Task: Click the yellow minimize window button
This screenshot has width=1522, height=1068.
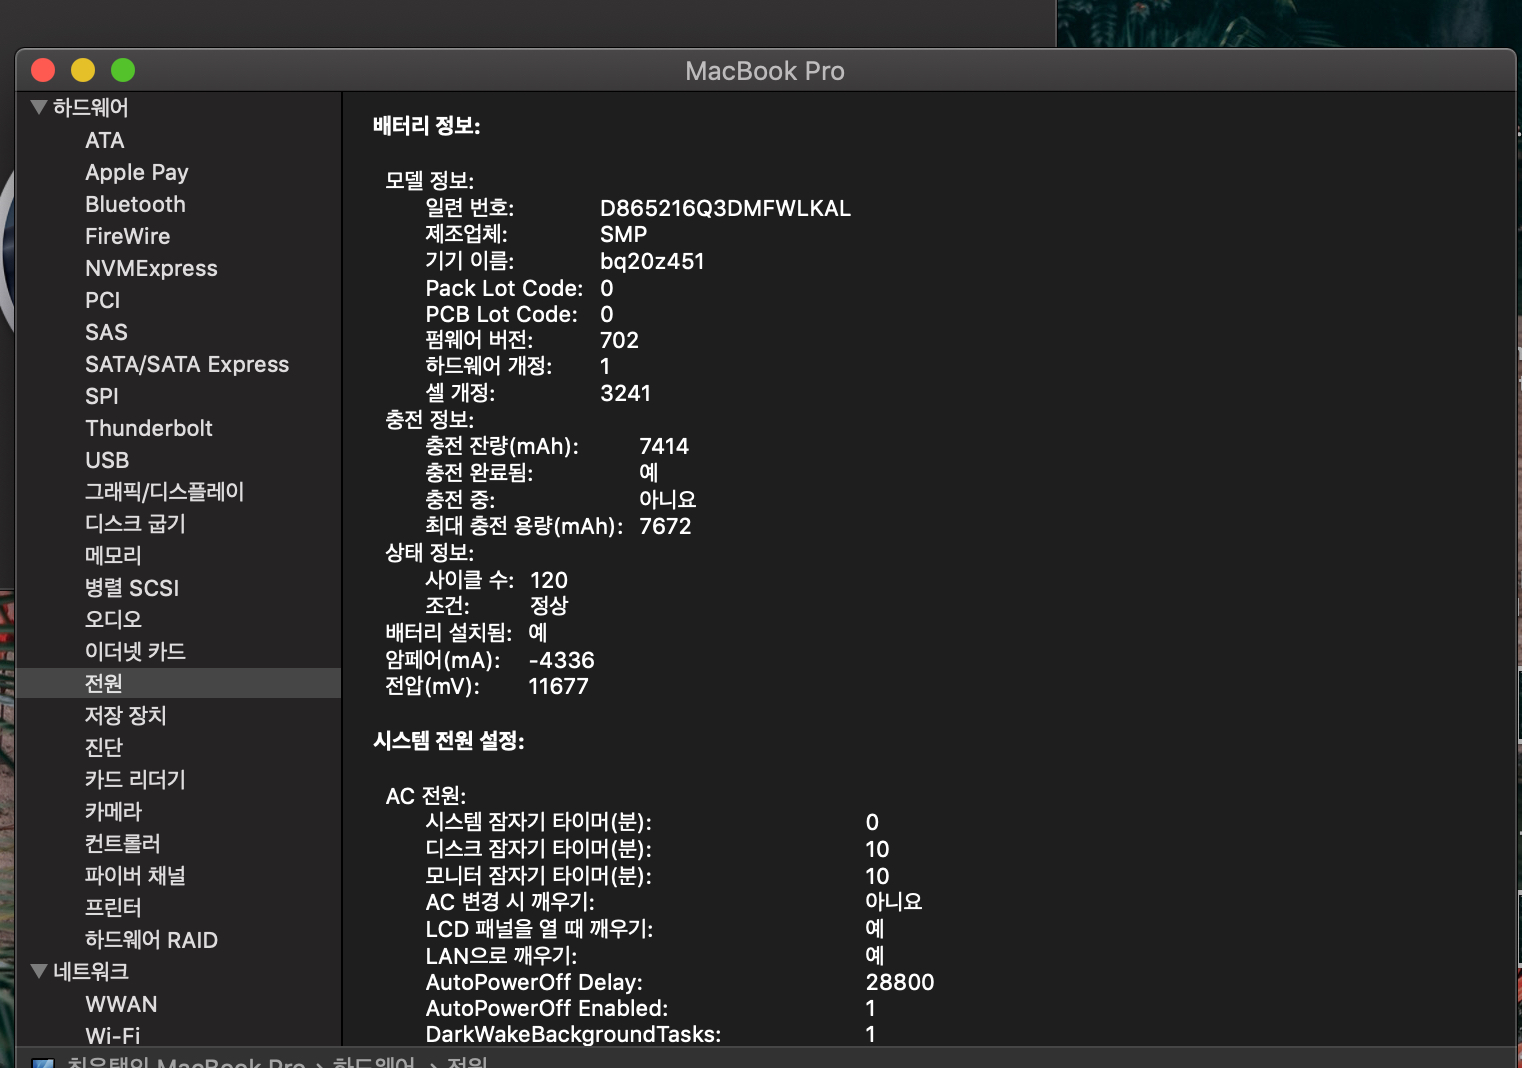Action: [83, 70]
